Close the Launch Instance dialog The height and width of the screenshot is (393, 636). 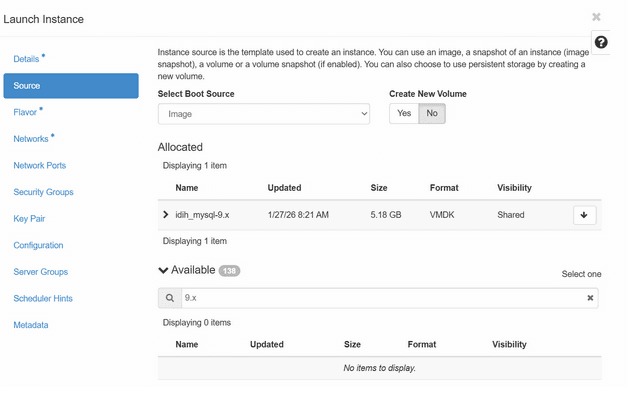click(x=596, y=17)
